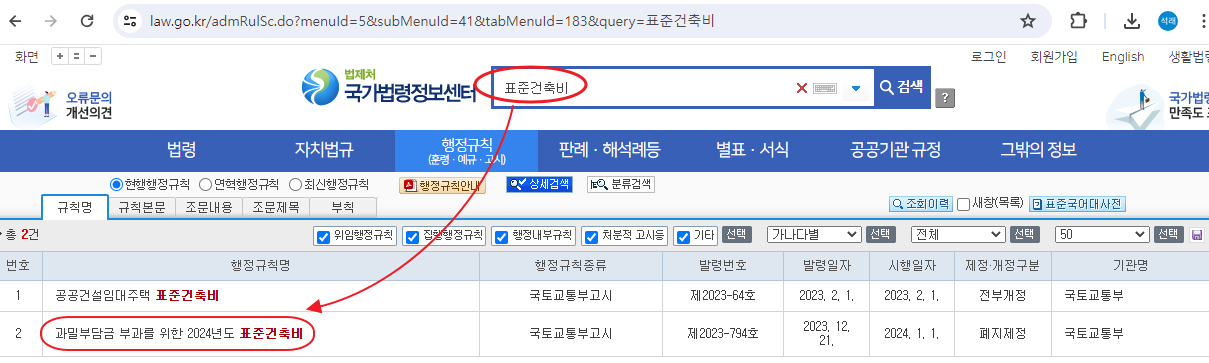Open 분류검색 category search button

pyautogui.click(x=621, y=185)
